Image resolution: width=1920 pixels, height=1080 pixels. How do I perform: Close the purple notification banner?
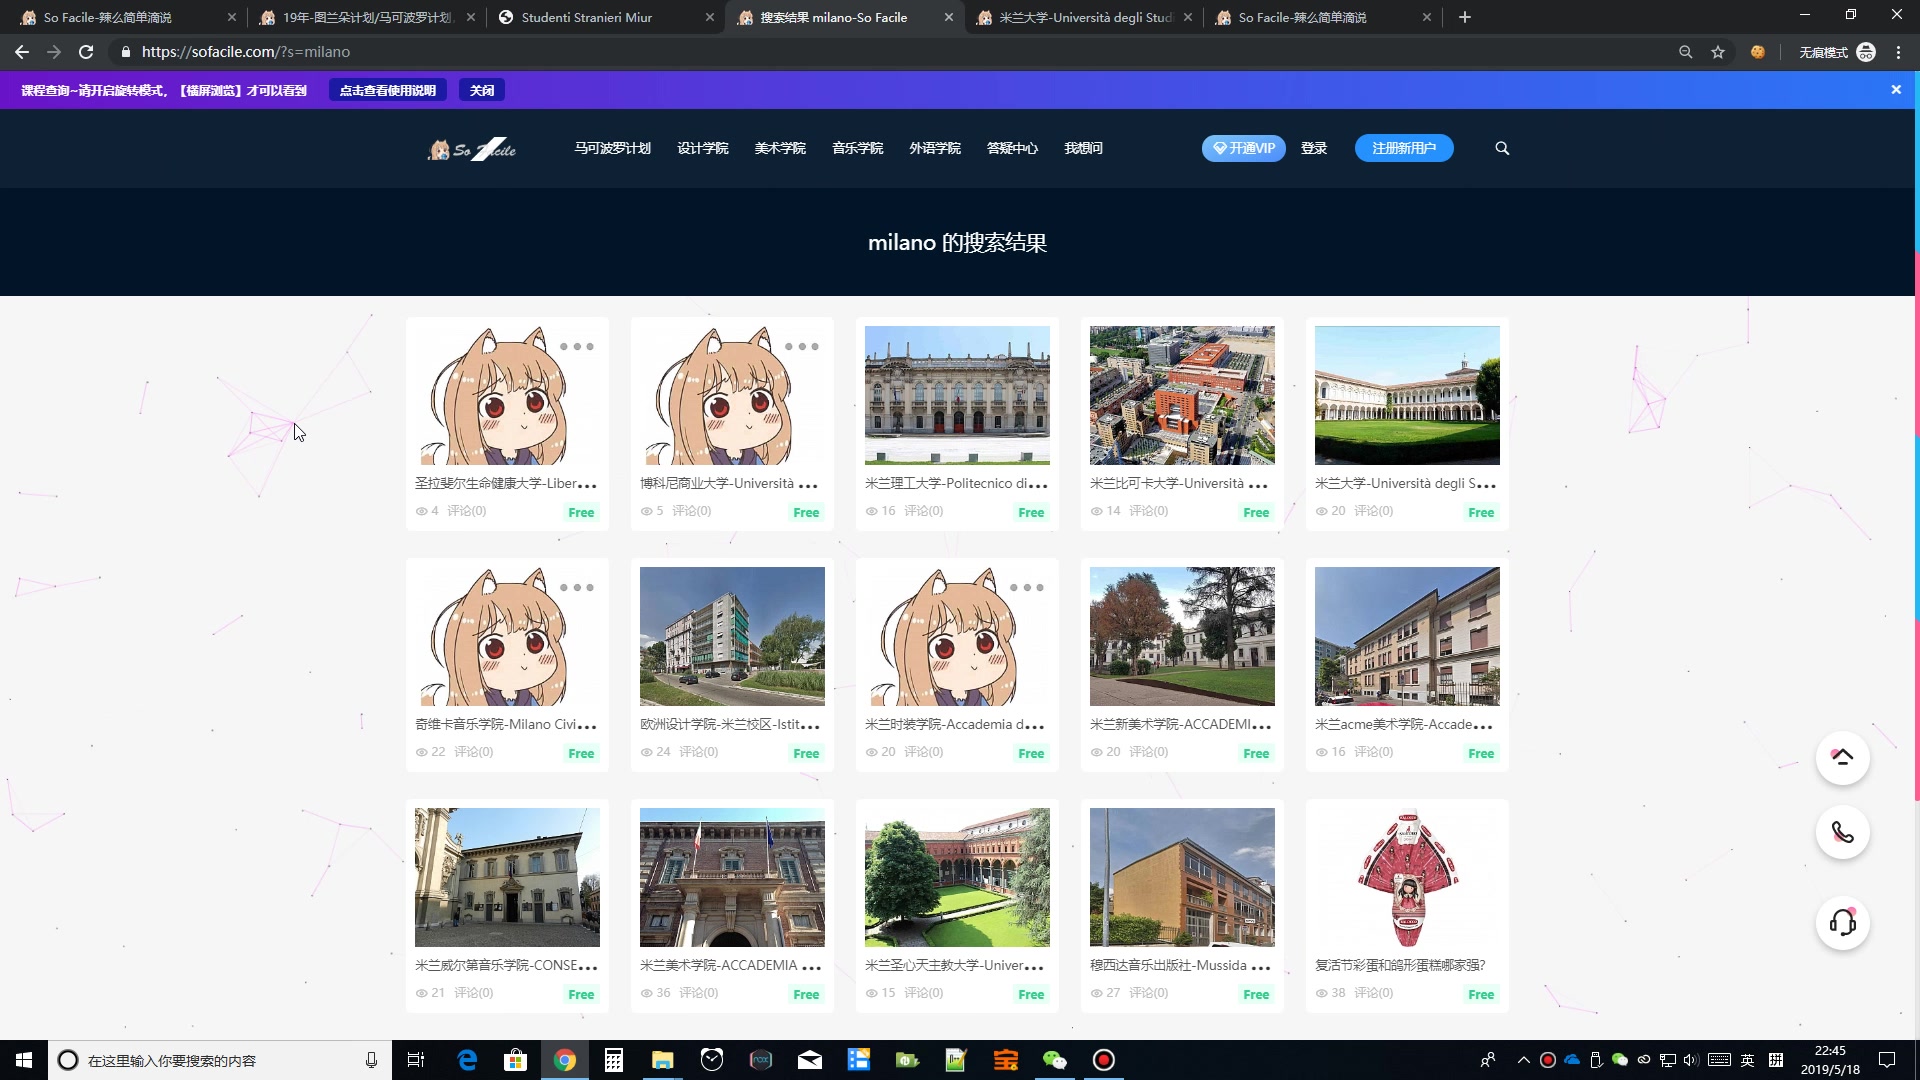[1896, 90]
